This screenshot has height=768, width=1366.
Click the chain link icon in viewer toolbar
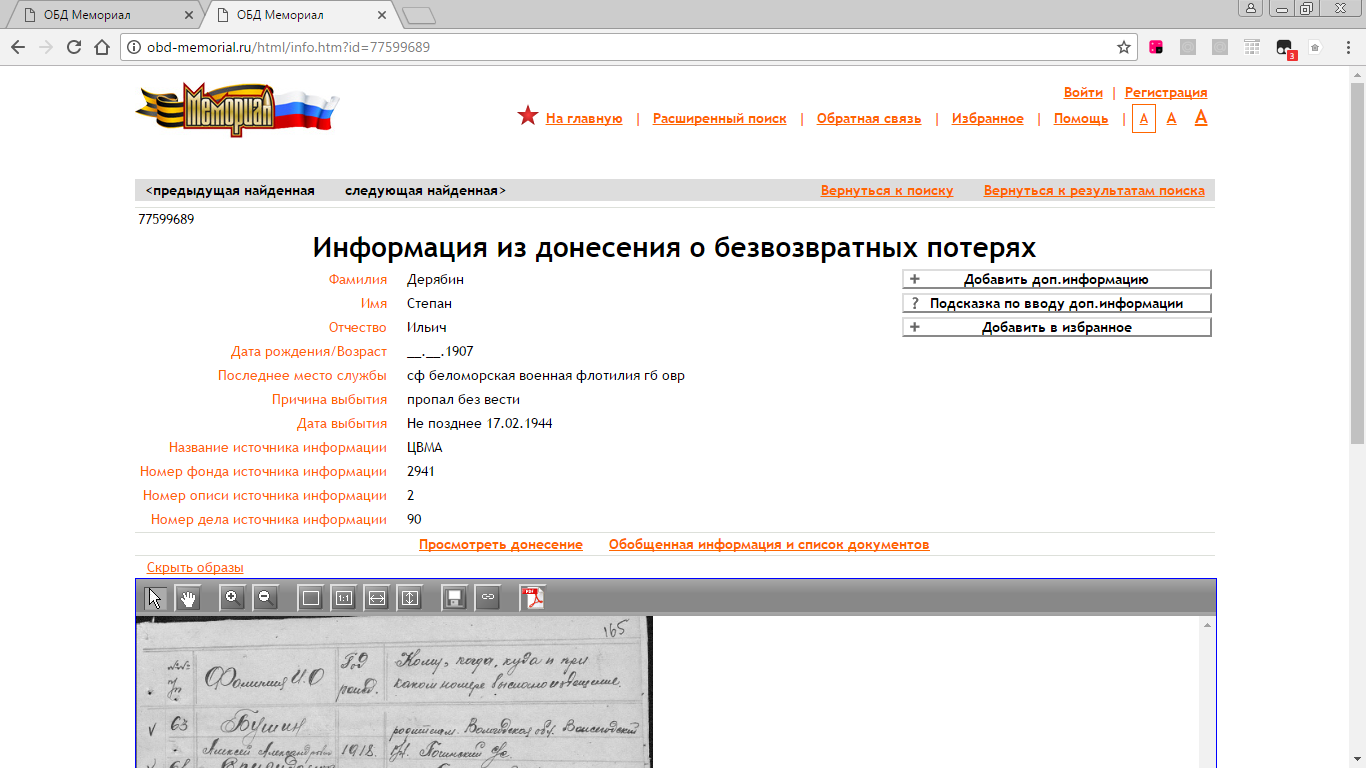click(x=487, y=598)
